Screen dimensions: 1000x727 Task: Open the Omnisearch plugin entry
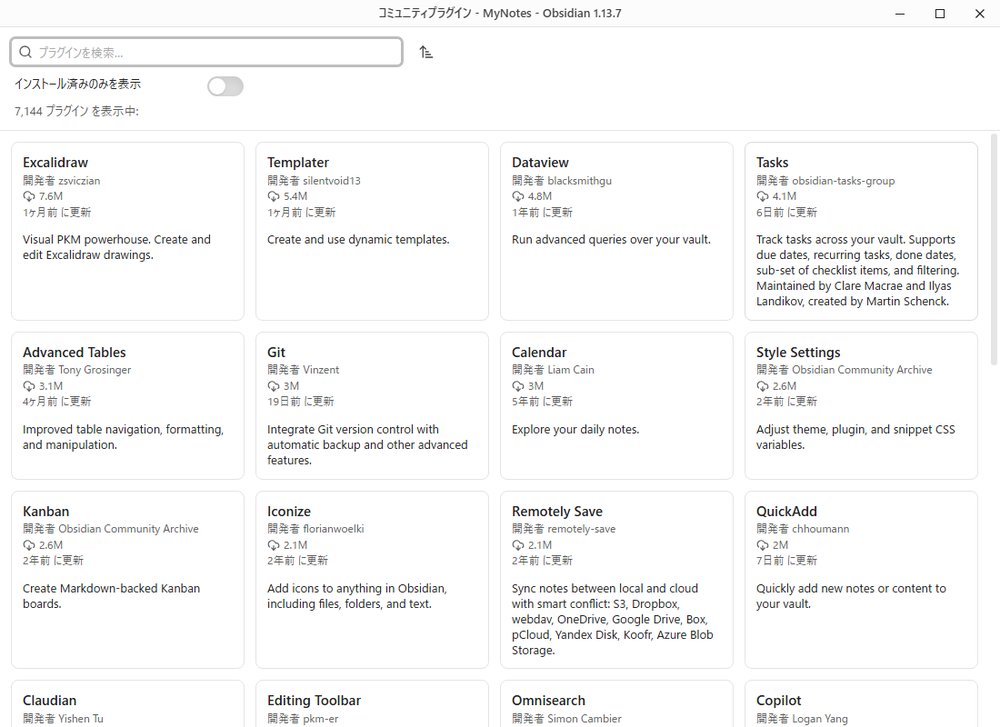tap(617, 703)
